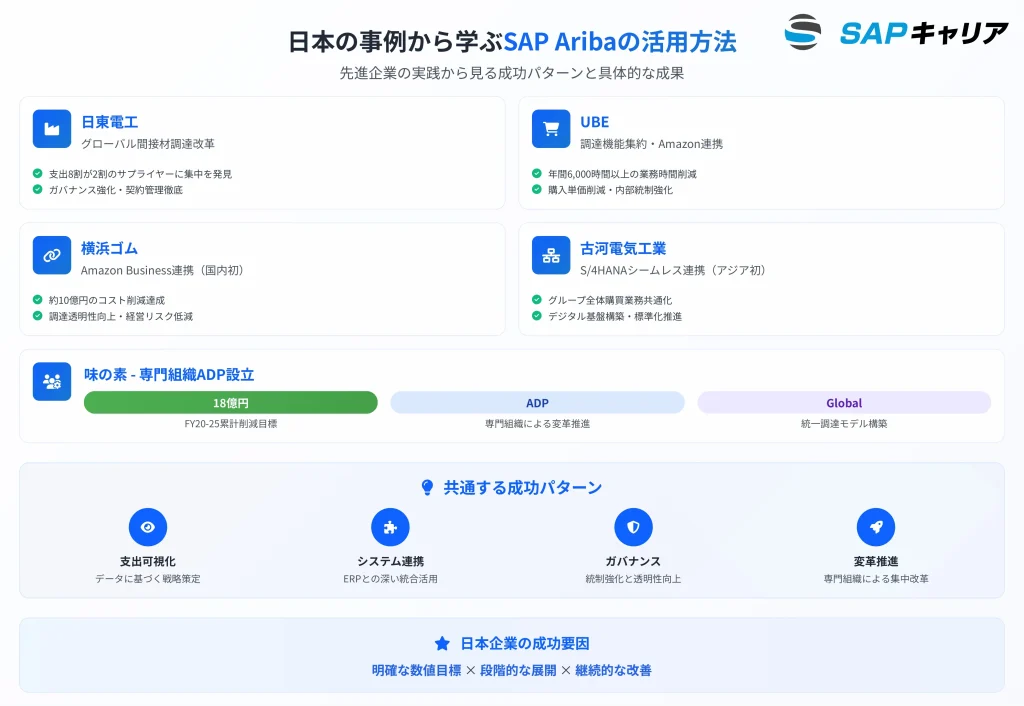1024x706 pixels.
Task: Click the text Amazon Business連携（国内初）
Action: [162, 270]
